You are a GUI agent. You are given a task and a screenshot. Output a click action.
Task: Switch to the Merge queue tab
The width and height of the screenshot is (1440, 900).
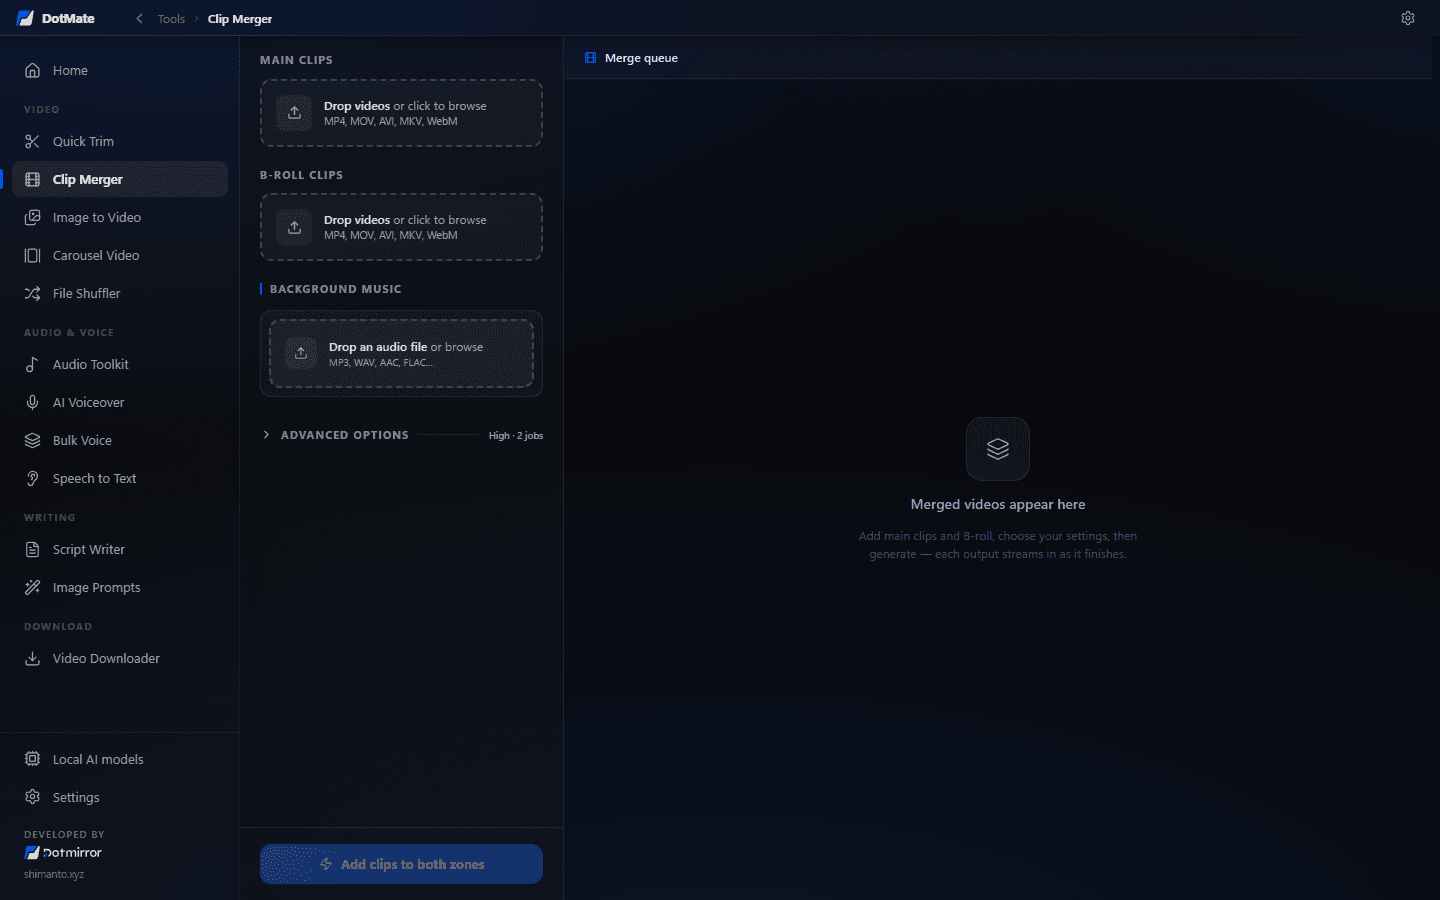click(x=631, y=58)
